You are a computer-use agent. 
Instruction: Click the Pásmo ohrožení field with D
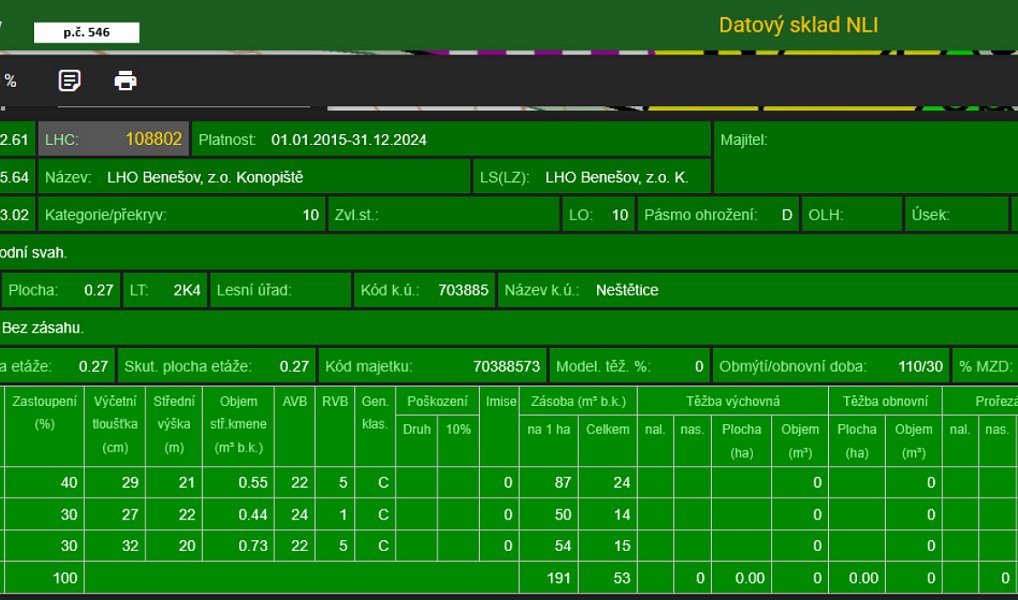(718, 215)
